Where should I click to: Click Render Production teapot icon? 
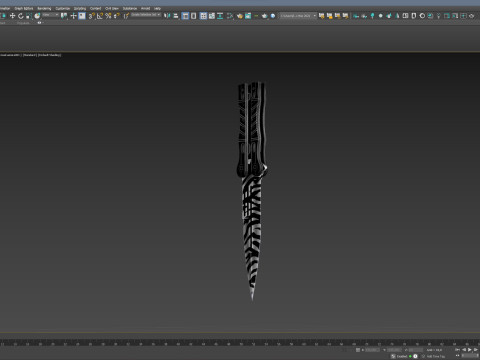click(265, 16)
